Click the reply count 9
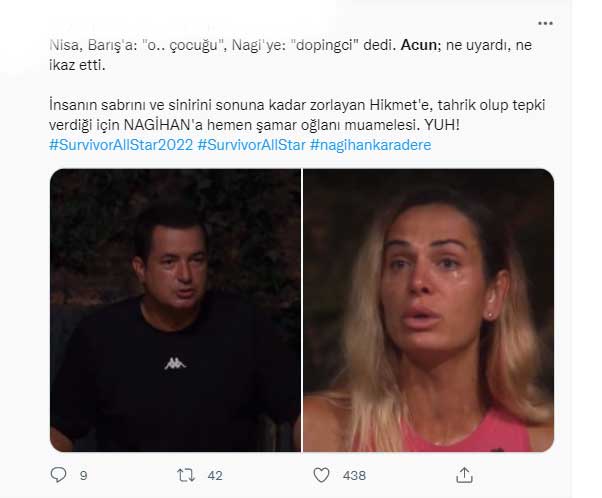Viewport: 602px width, 498px height. pyautogui.click(x=83, y=476)
